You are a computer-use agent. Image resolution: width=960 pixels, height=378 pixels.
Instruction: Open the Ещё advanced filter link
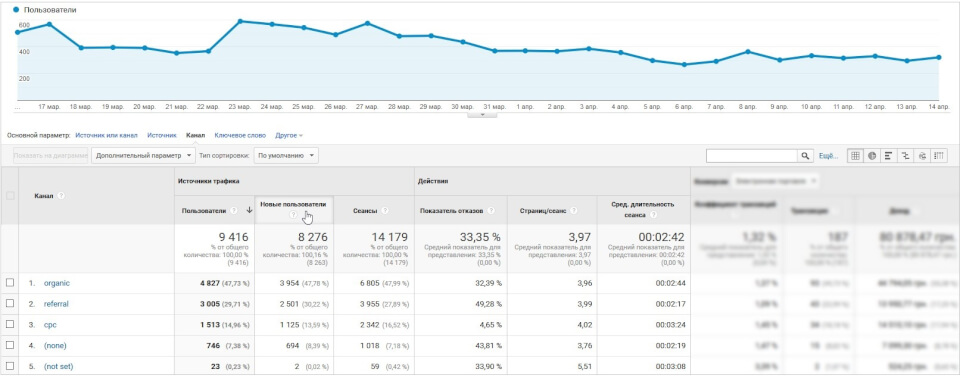tap(828, 156)
